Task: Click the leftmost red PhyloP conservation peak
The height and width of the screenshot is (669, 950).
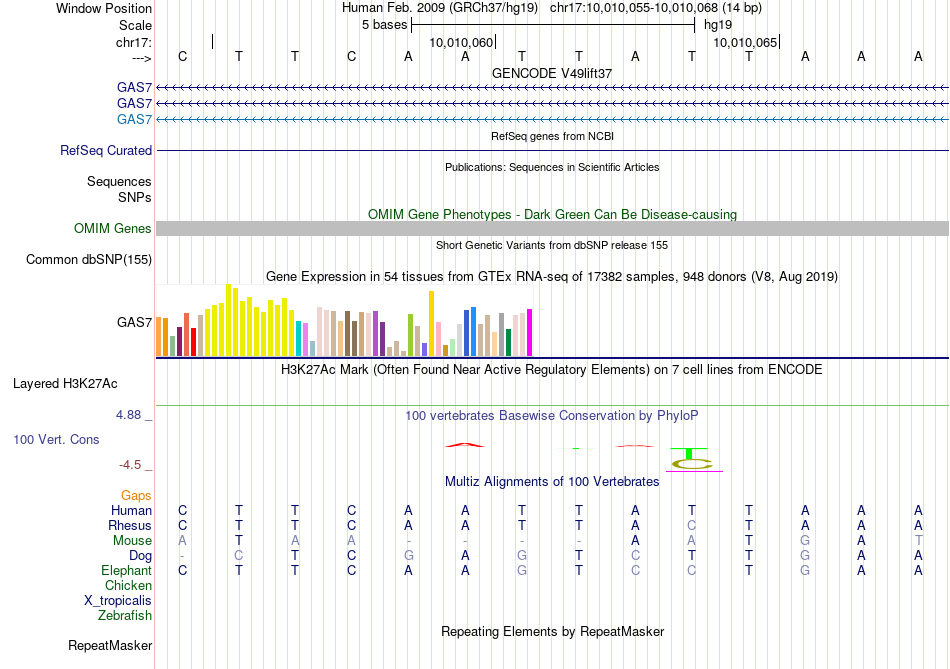Action: click(465, 445)
